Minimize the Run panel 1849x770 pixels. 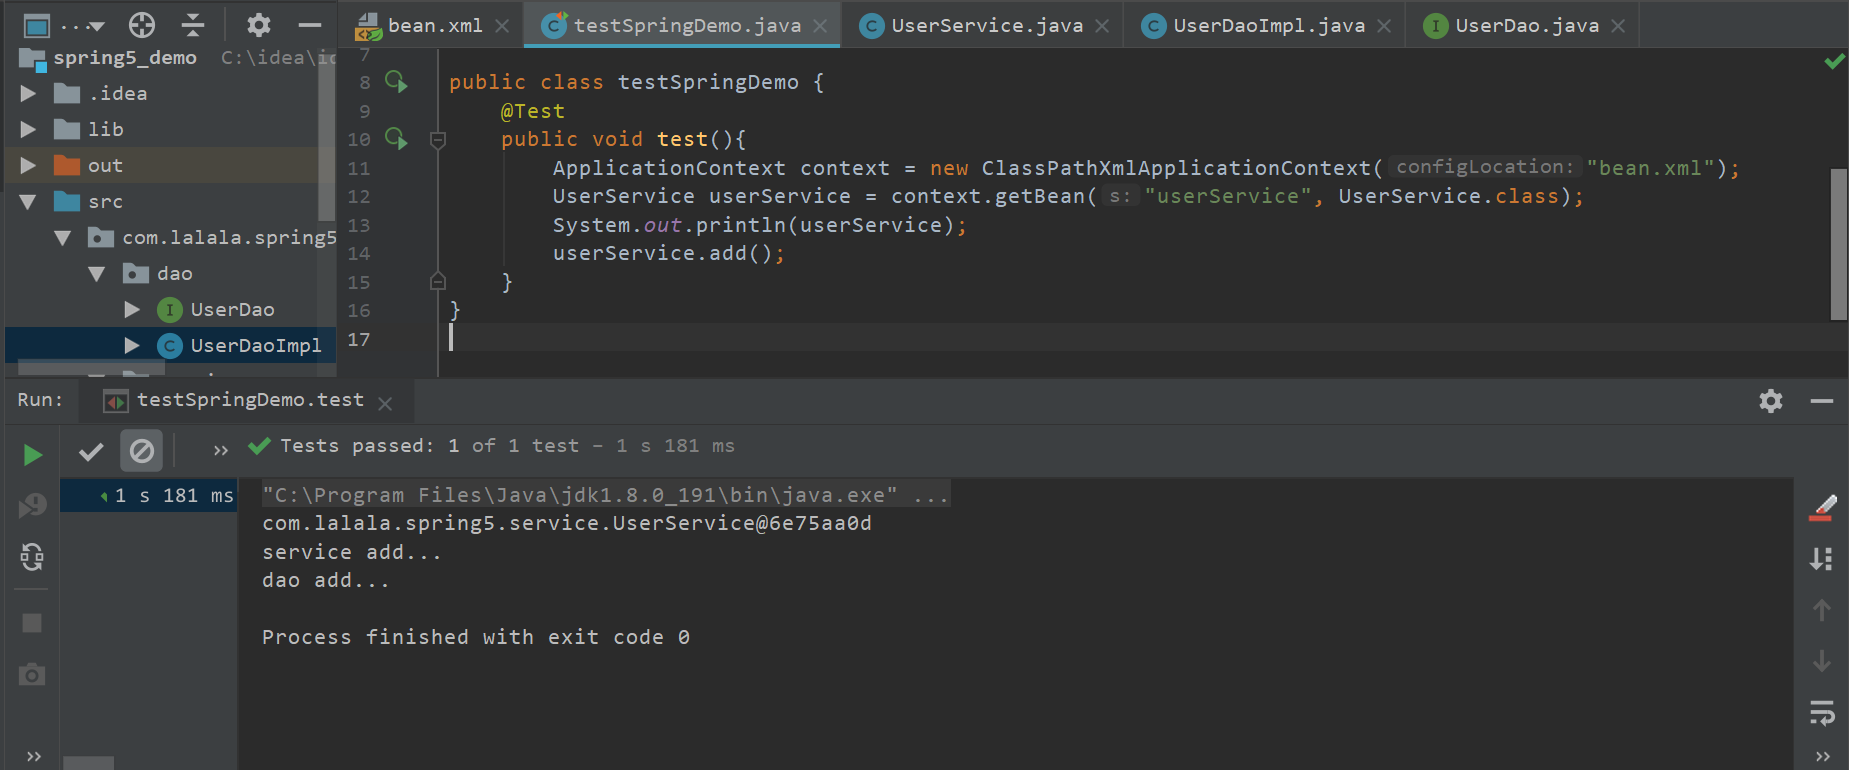click(1822, 401)
